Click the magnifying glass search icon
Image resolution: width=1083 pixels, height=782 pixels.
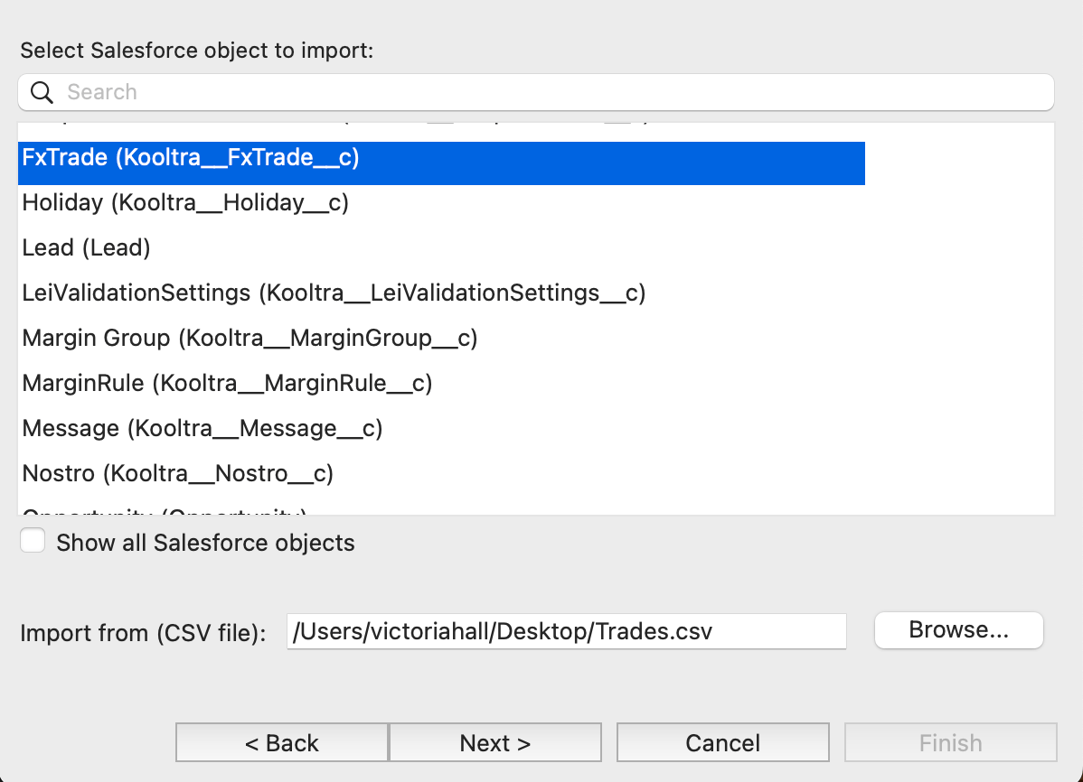tap(41, 93)
